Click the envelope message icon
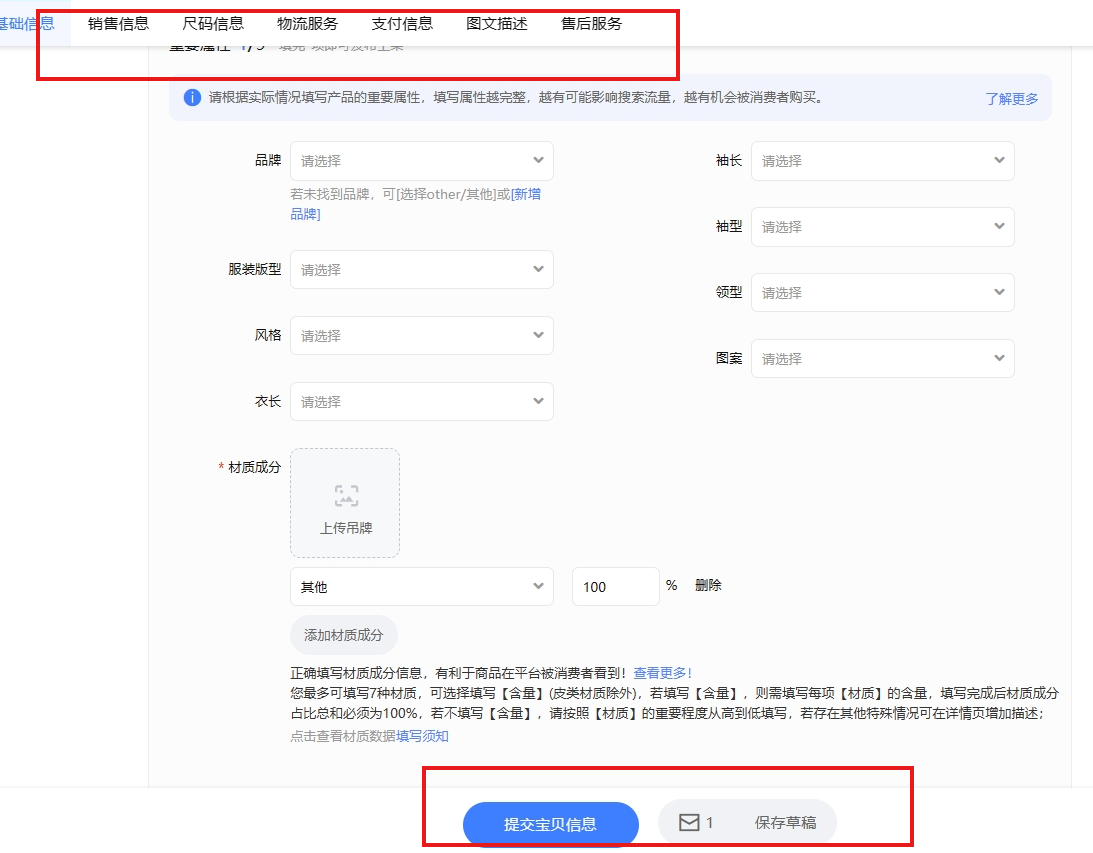 click(689, 823)
